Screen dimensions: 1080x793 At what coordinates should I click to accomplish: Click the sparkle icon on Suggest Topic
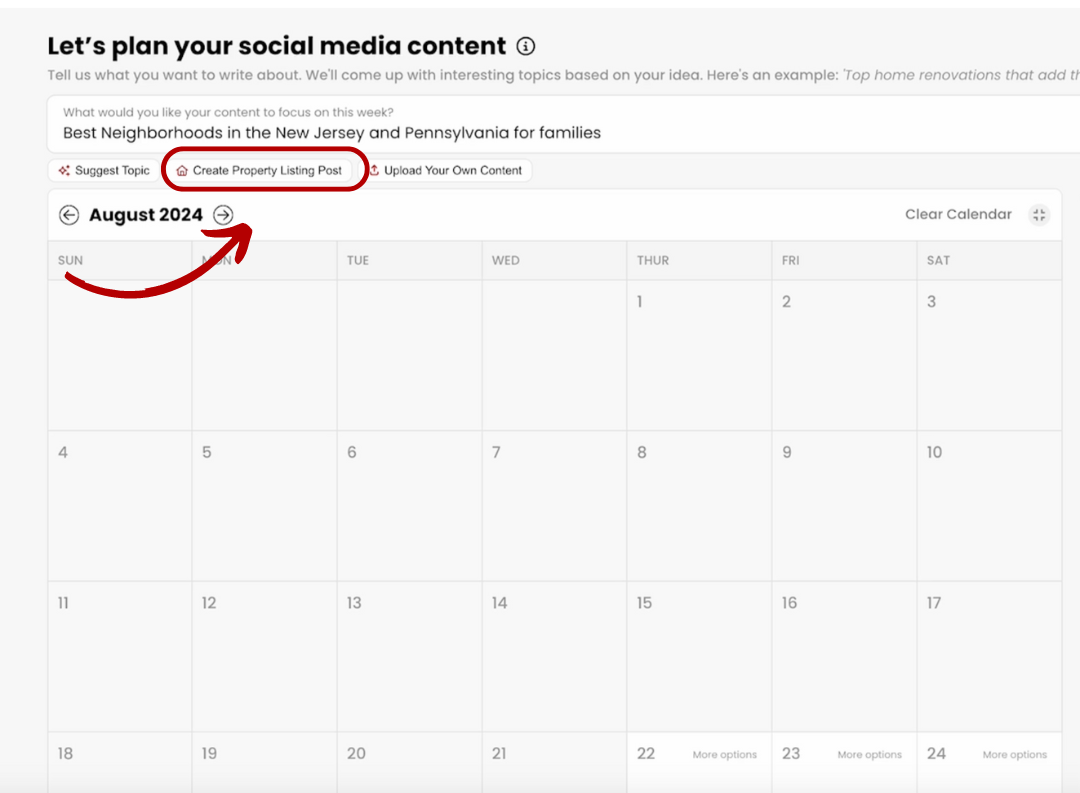pos(64,170)
